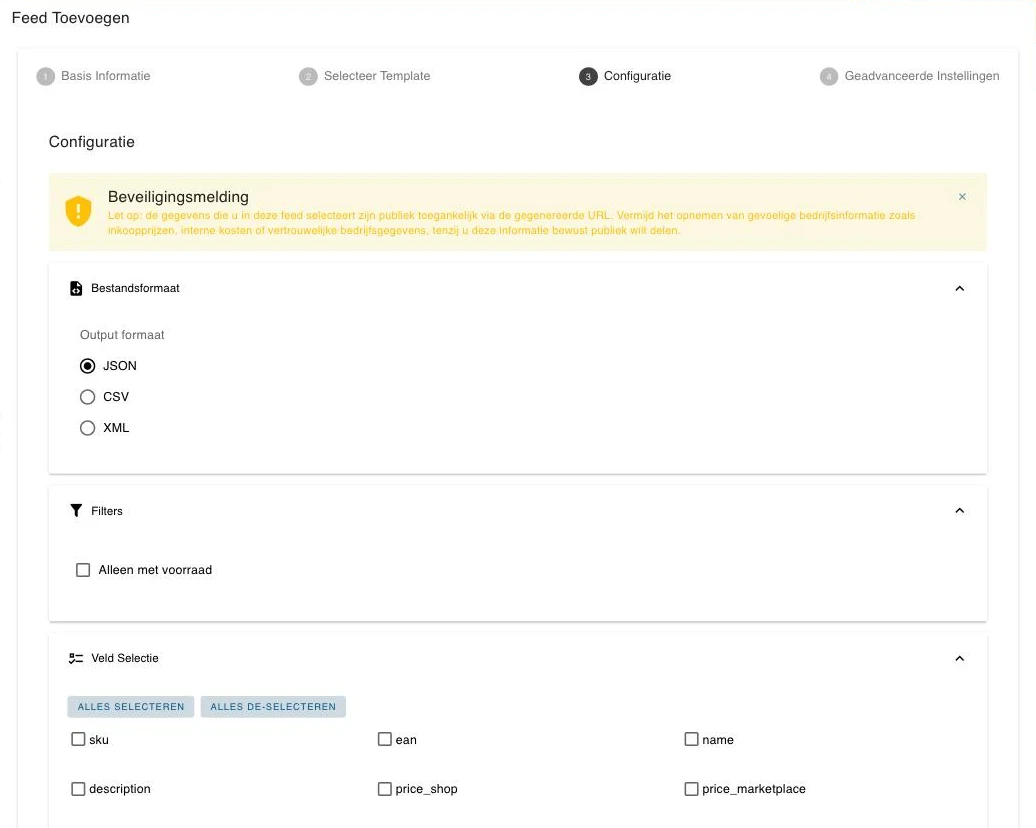Click the Filters funnel icon

[x=76, y=510]
